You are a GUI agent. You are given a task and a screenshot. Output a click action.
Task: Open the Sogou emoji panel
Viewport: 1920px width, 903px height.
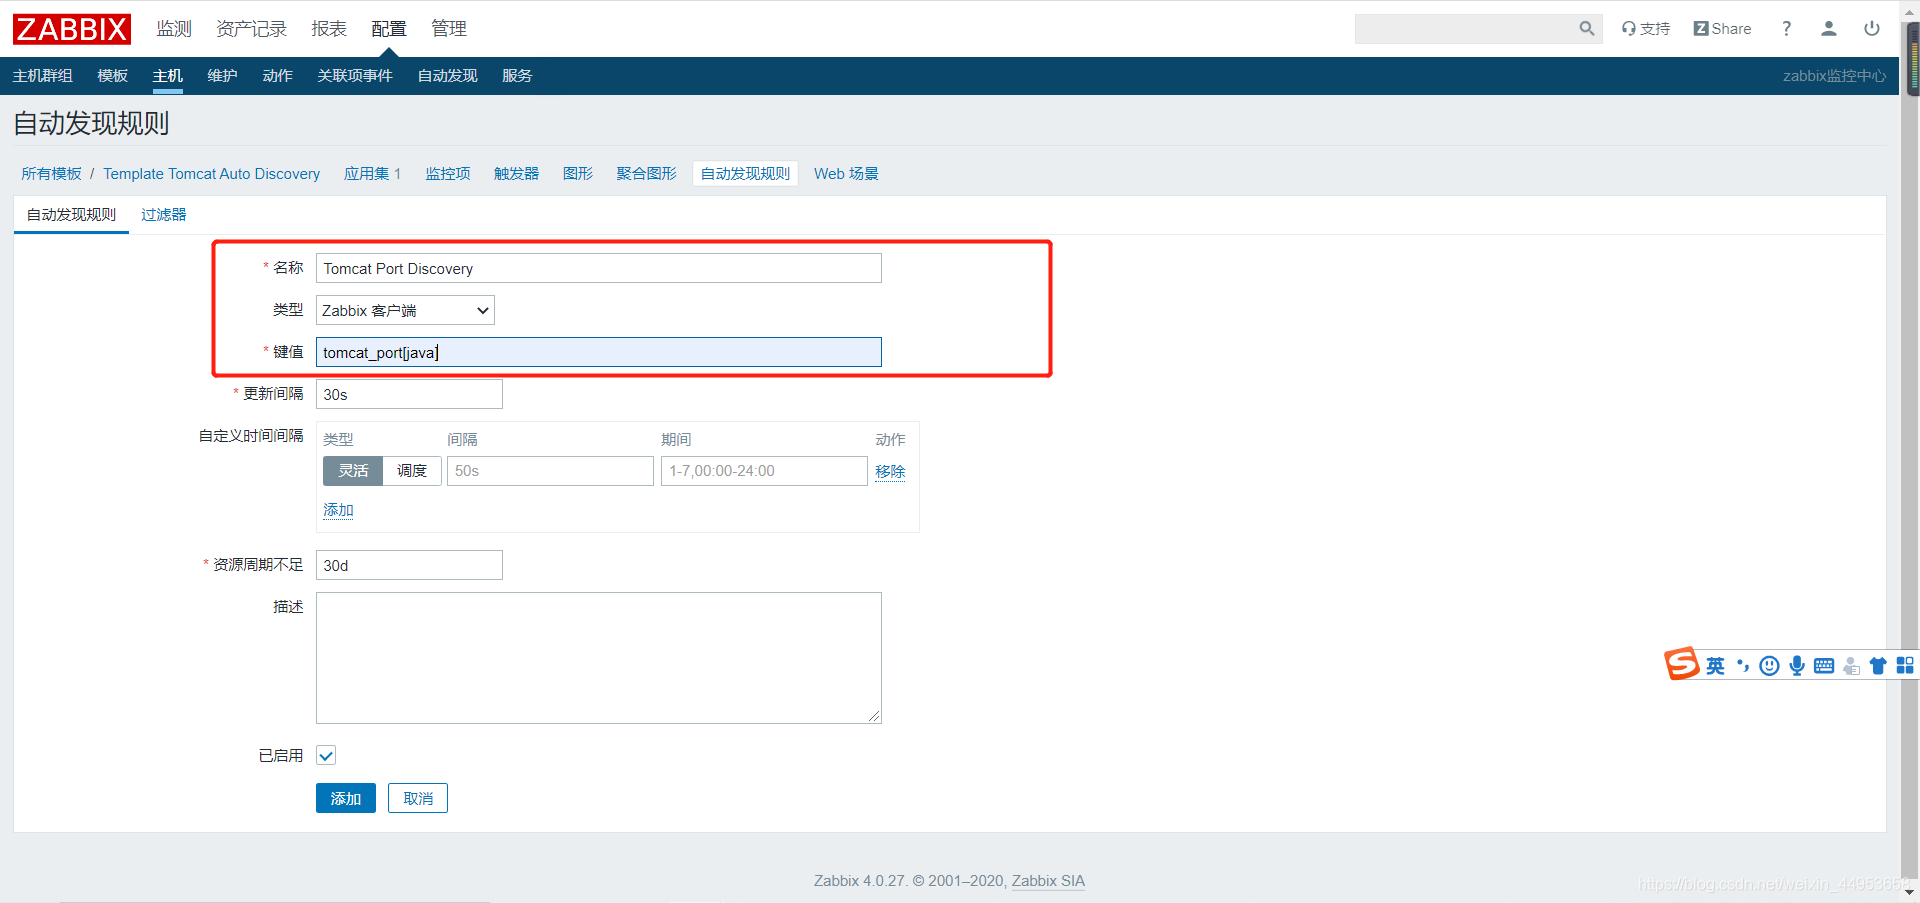1769,666
